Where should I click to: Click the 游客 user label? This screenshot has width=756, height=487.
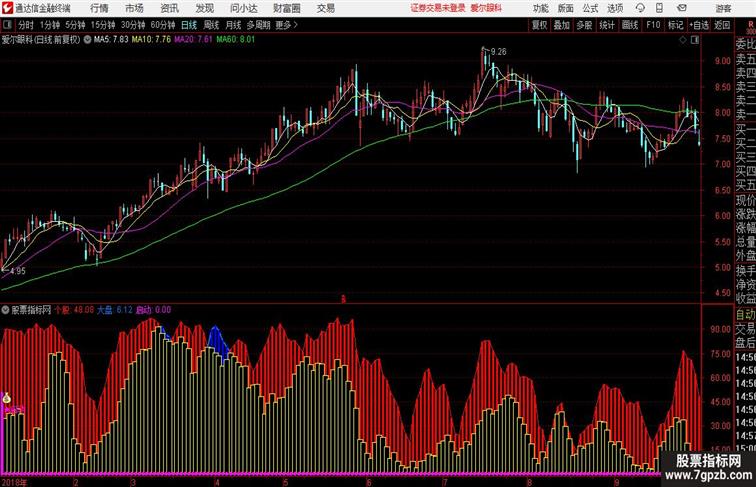click(x=723, y=8)
